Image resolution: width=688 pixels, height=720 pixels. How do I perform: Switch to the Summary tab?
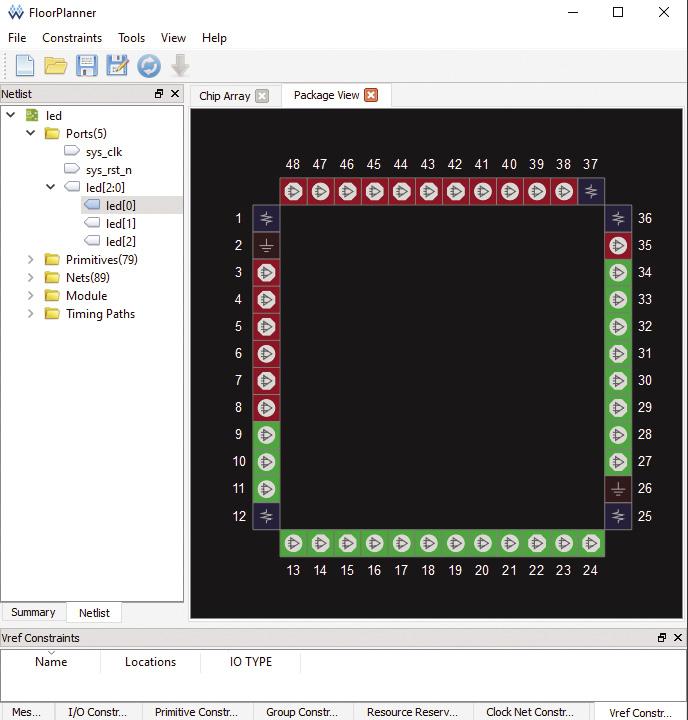[x=33, y=612]
